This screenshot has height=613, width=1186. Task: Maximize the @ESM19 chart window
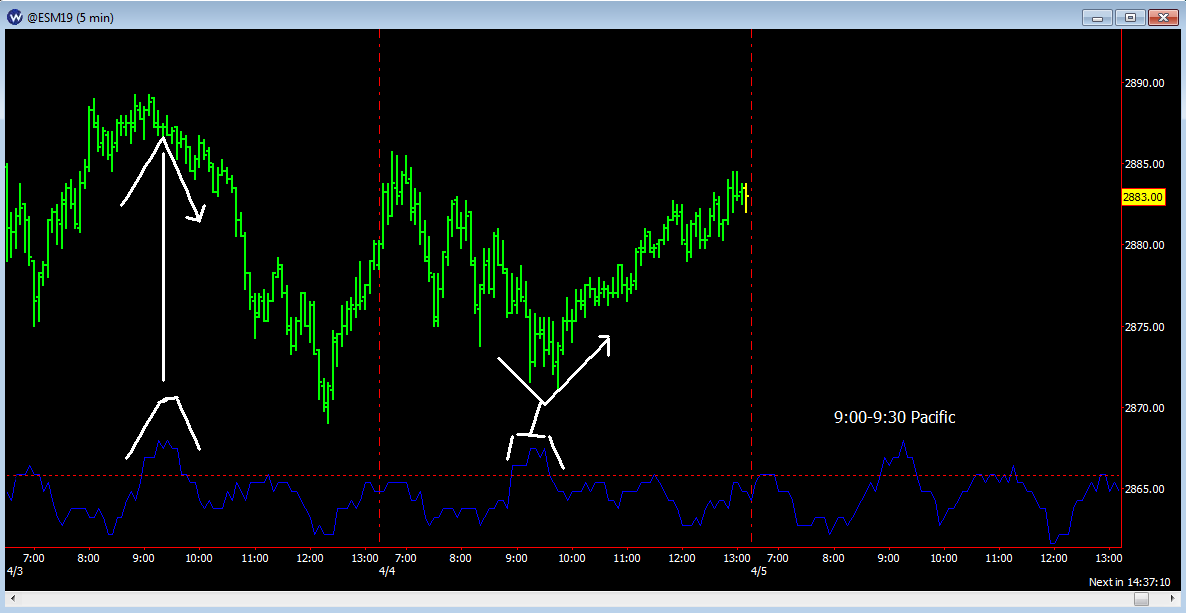[1131, 17]
